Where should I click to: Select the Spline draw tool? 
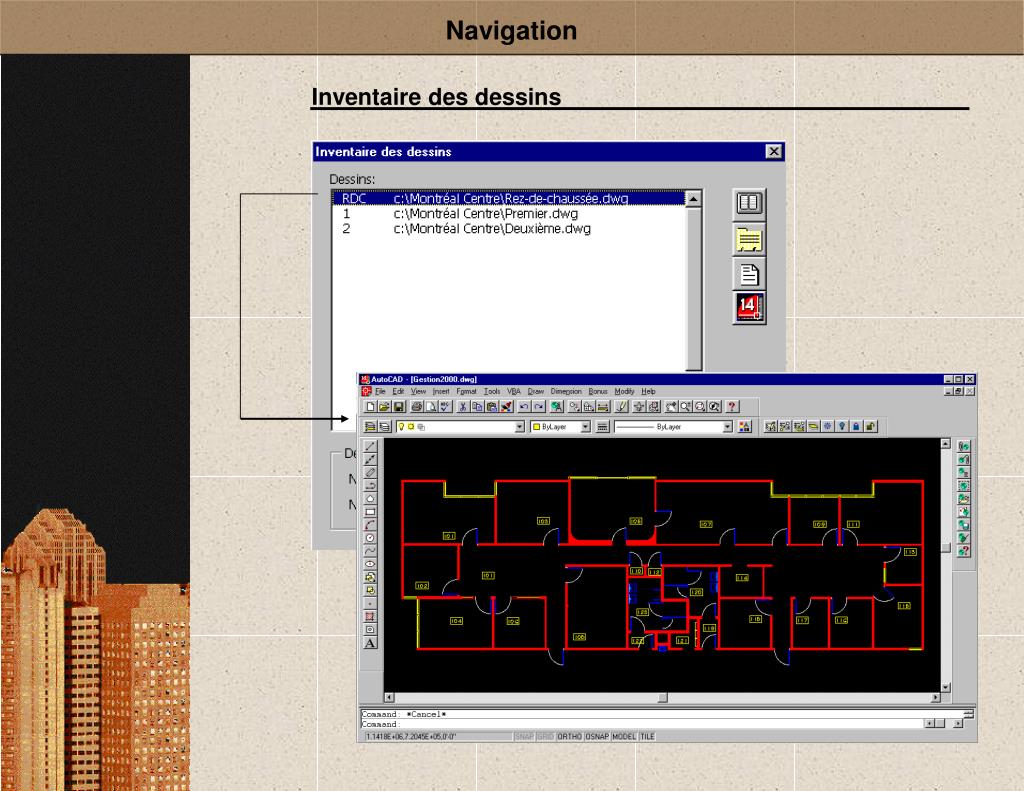[x=370, y=551]
